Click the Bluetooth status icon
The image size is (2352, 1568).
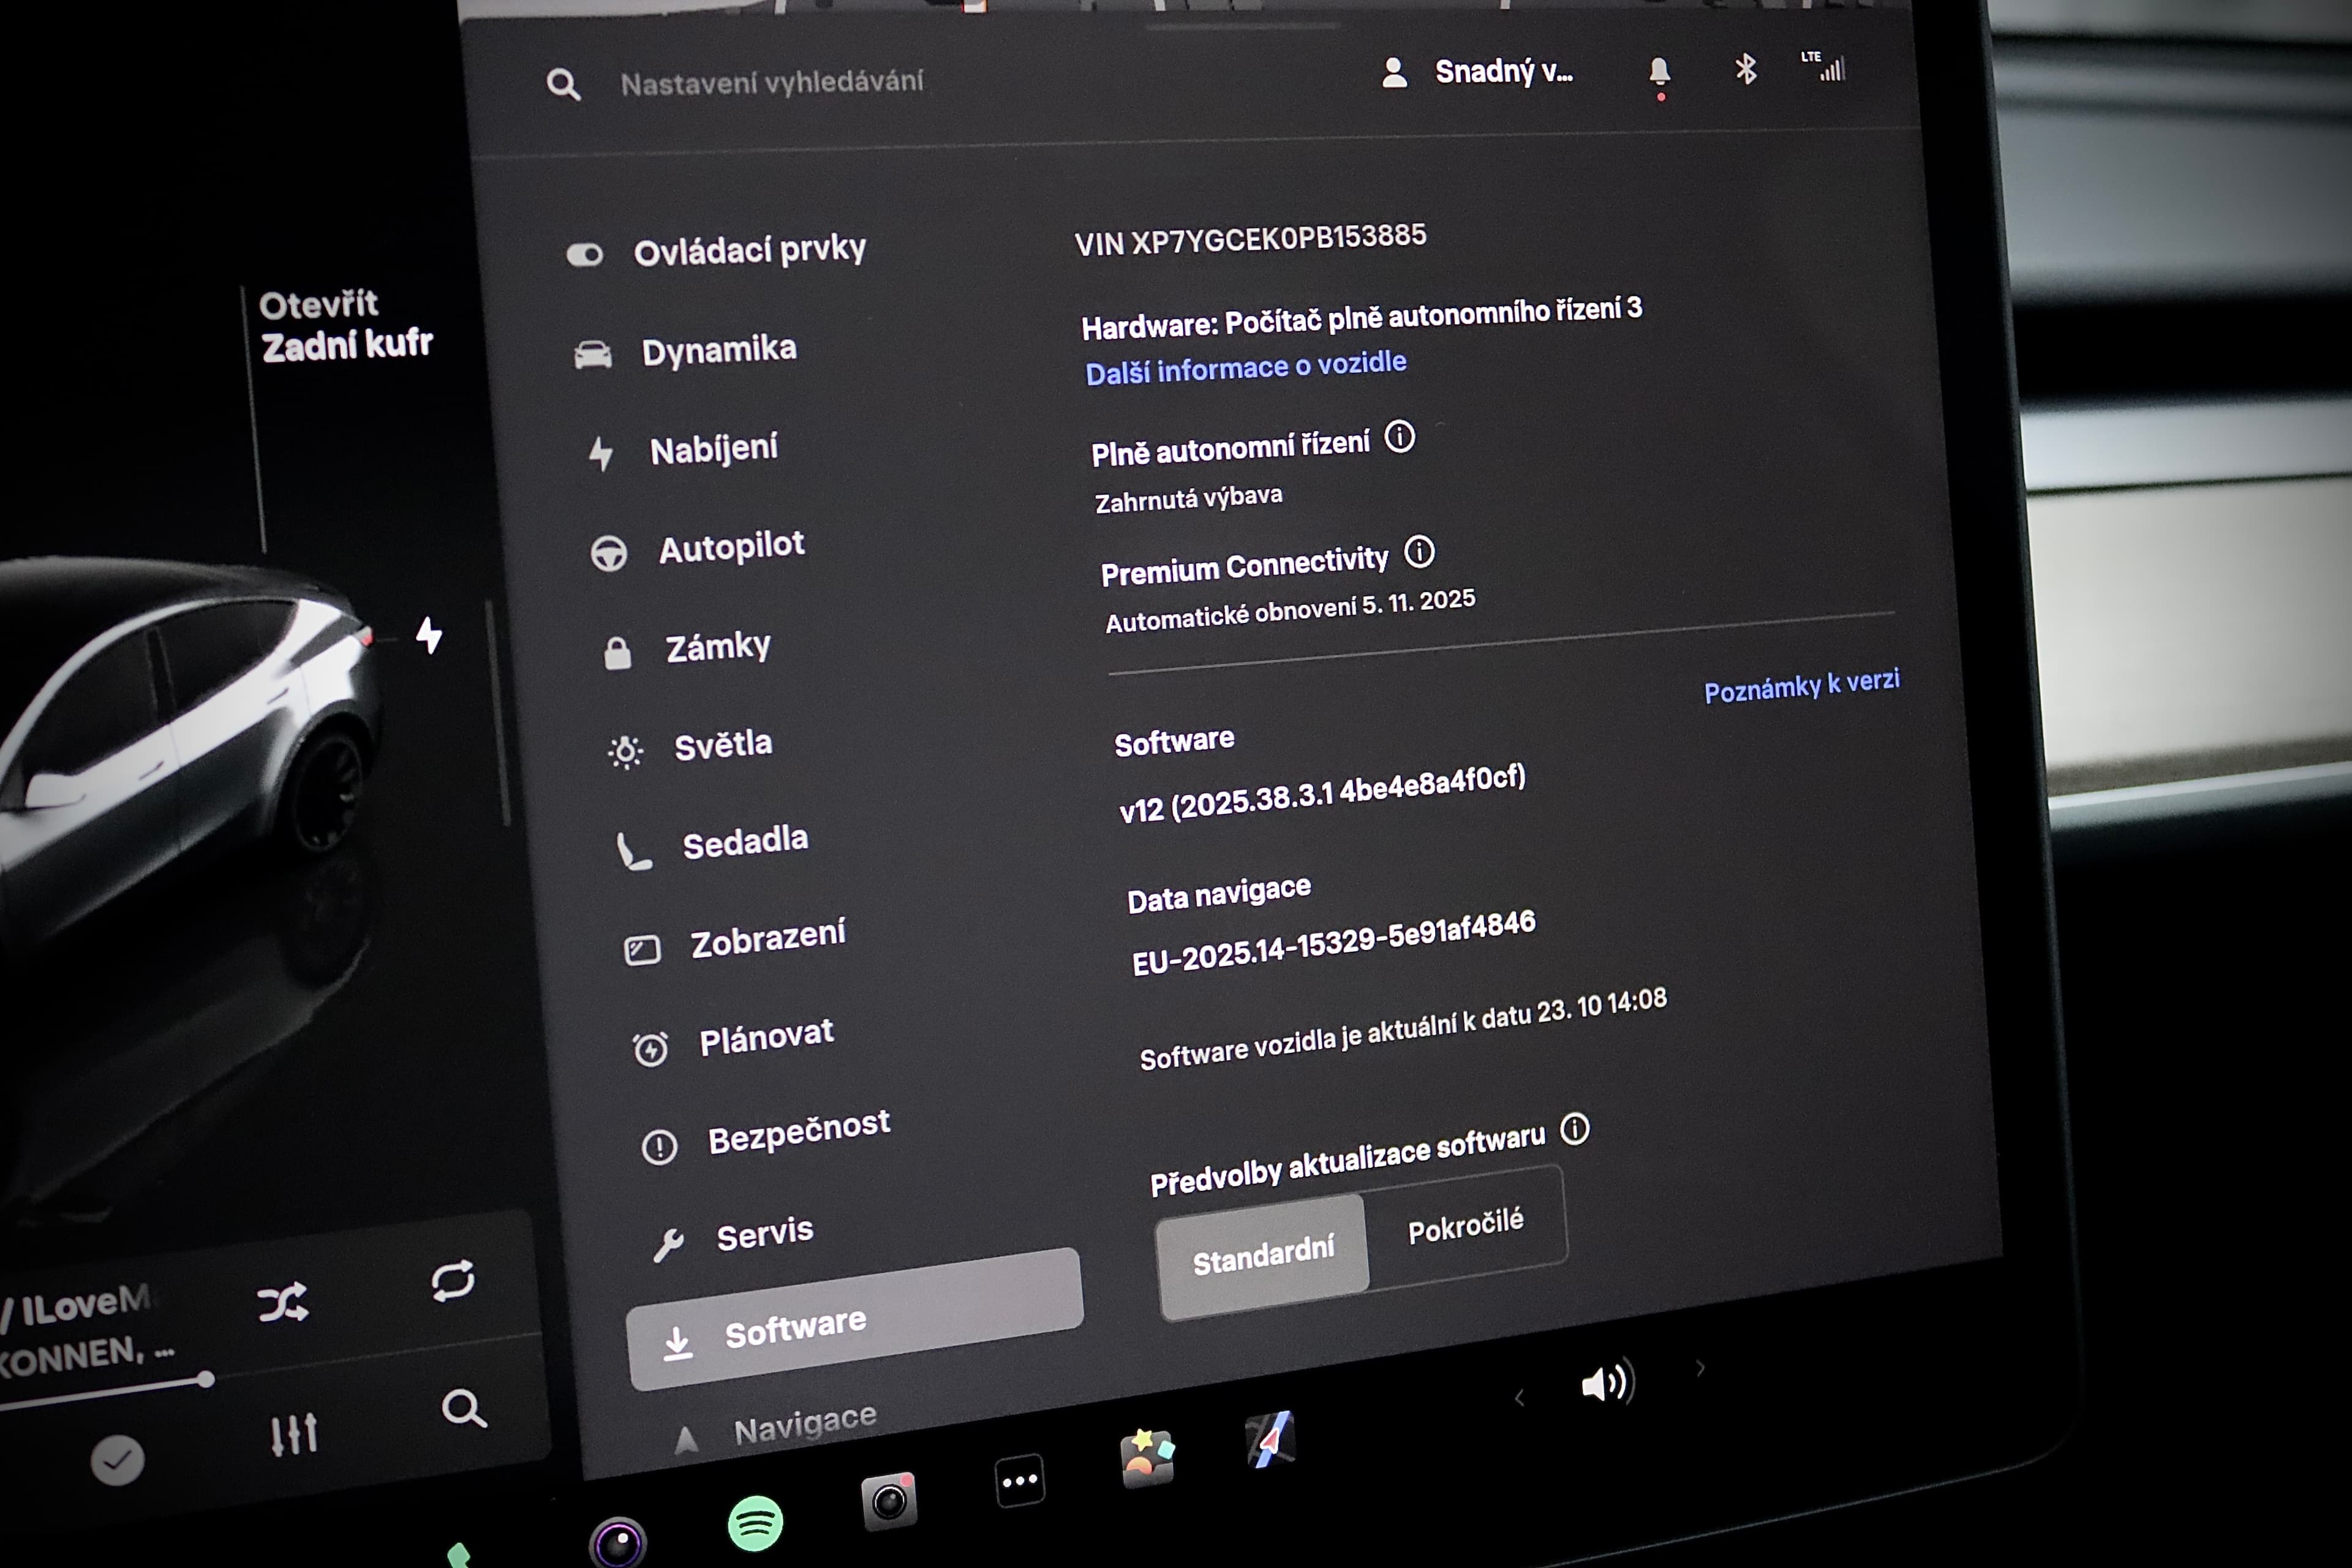point(1745,69)
